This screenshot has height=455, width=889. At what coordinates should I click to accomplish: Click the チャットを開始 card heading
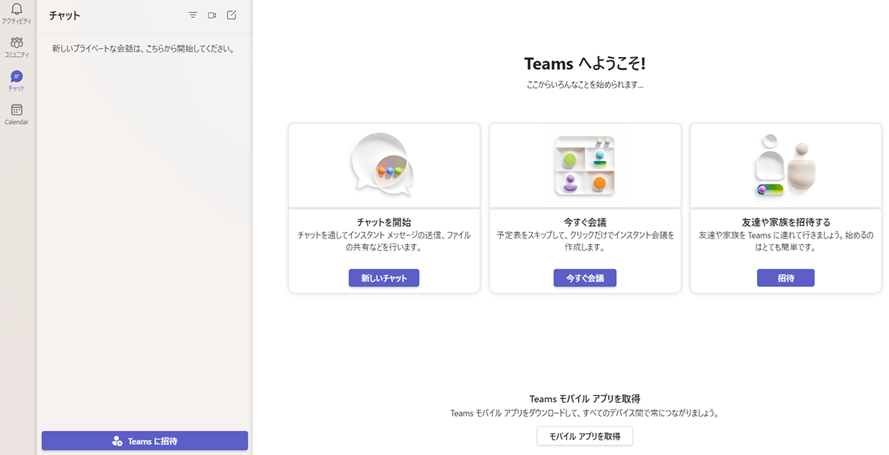[384, 222]
